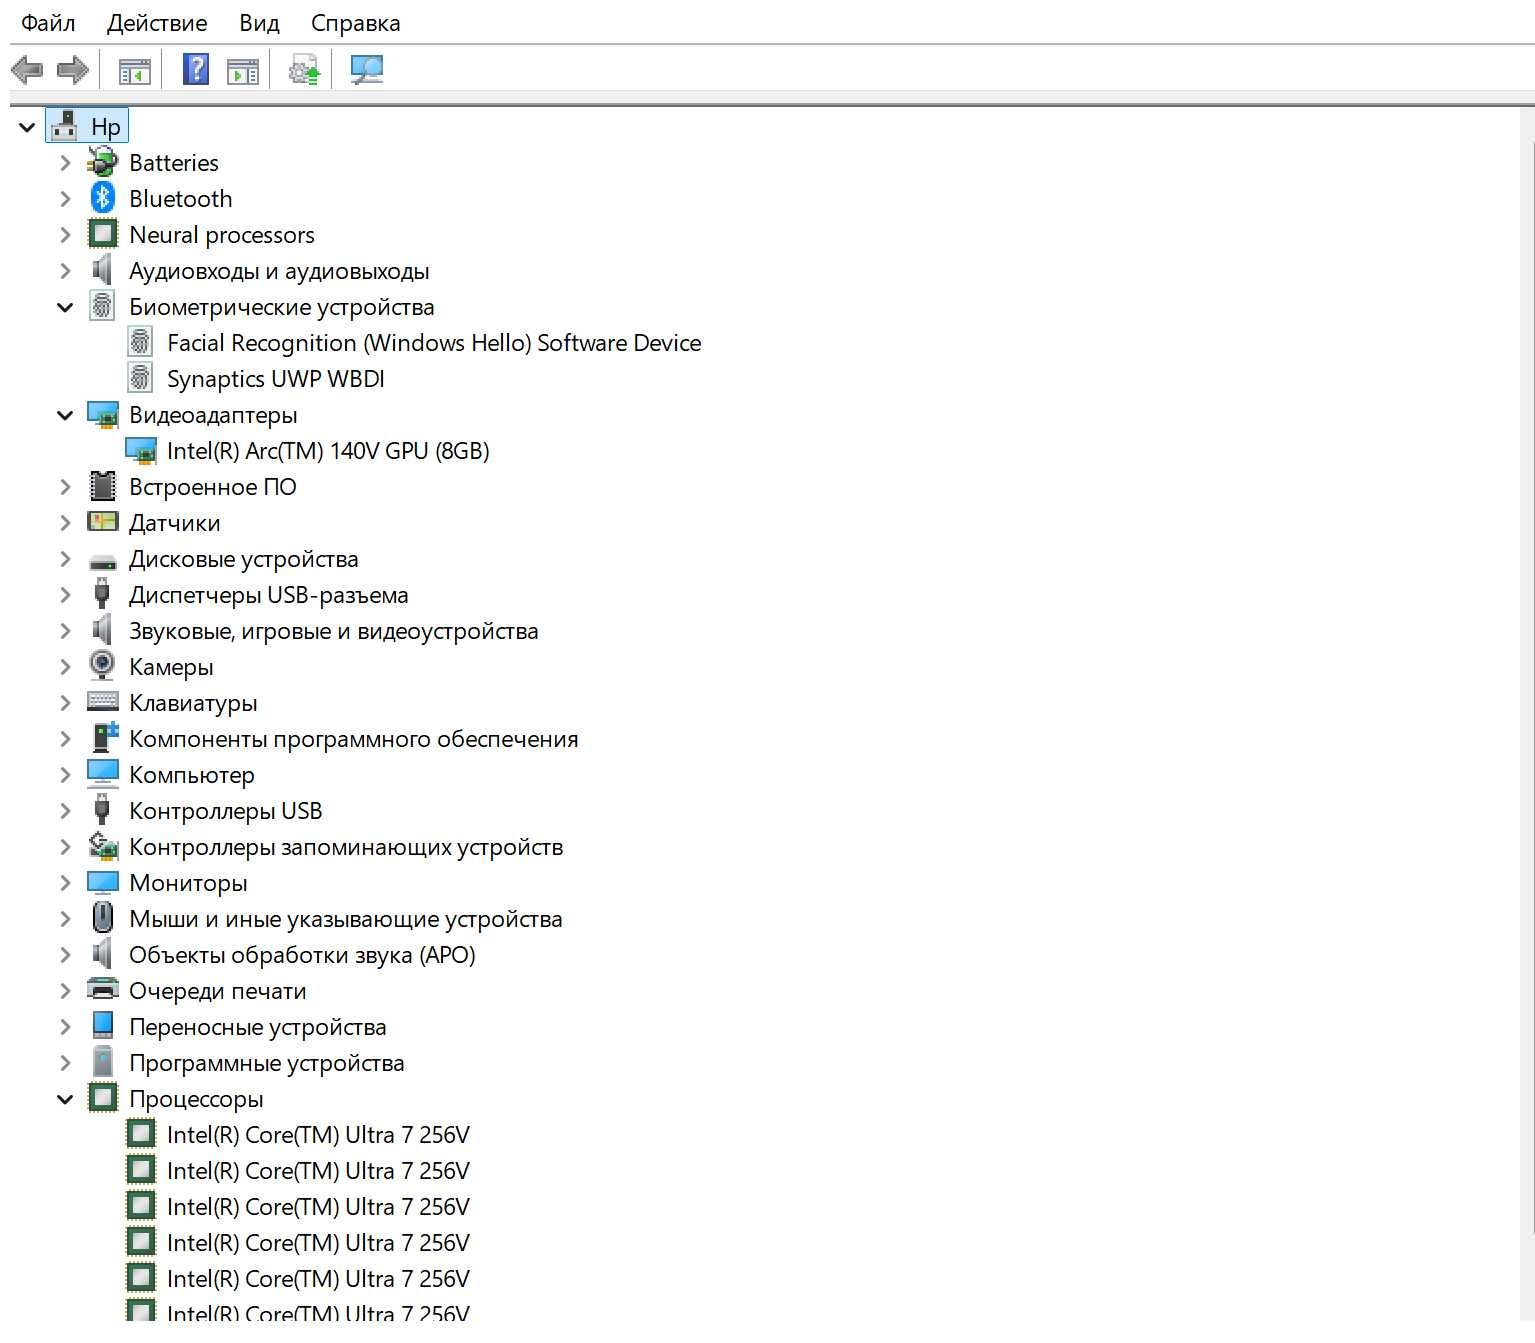1535x1343 pixels.
Task: Toggle the action pane toolbar icon
Action: pyautogui.click(x=243, y=70)
